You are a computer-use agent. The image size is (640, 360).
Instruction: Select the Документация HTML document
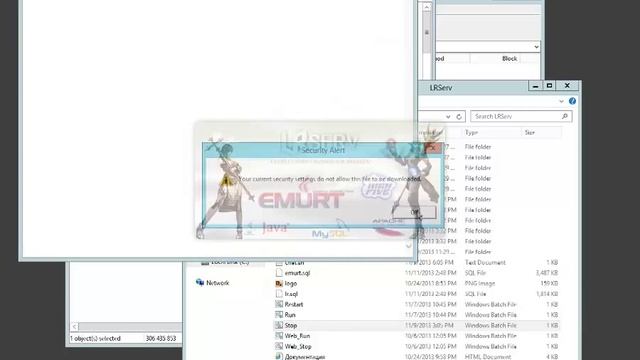(304, 357)
